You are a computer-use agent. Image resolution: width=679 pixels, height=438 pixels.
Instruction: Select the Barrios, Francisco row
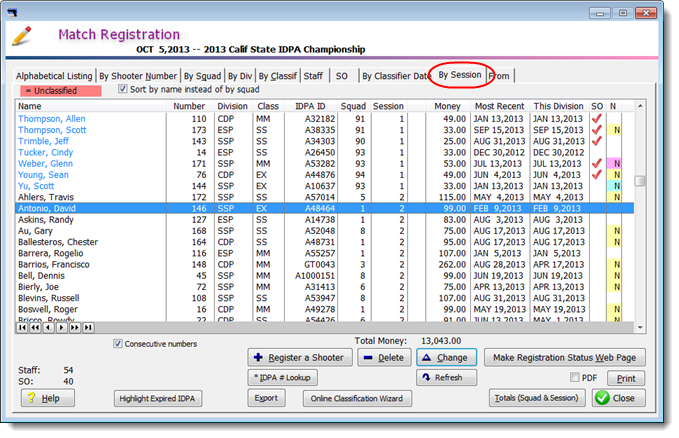click(x=325, y=264)
